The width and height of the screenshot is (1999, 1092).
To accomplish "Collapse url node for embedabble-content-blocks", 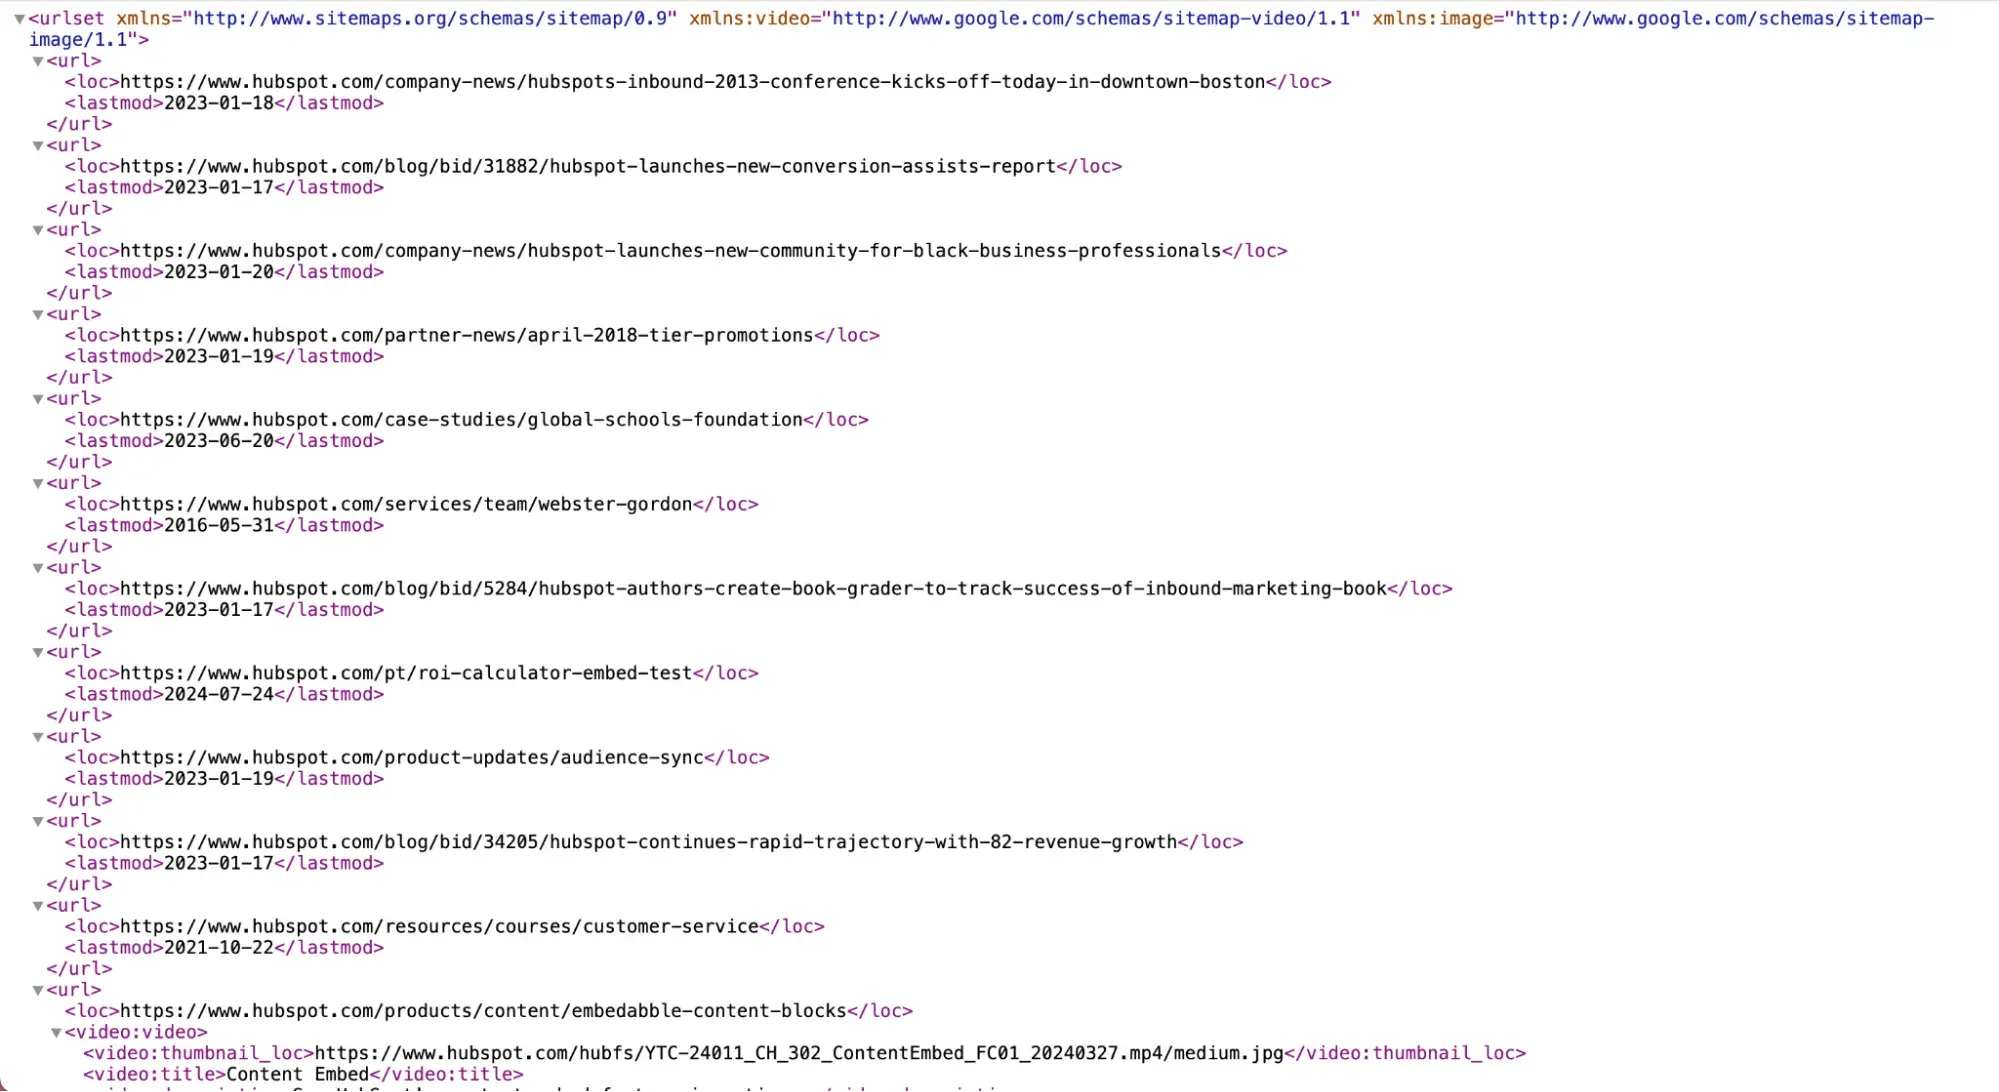I will tap(38, 991).
